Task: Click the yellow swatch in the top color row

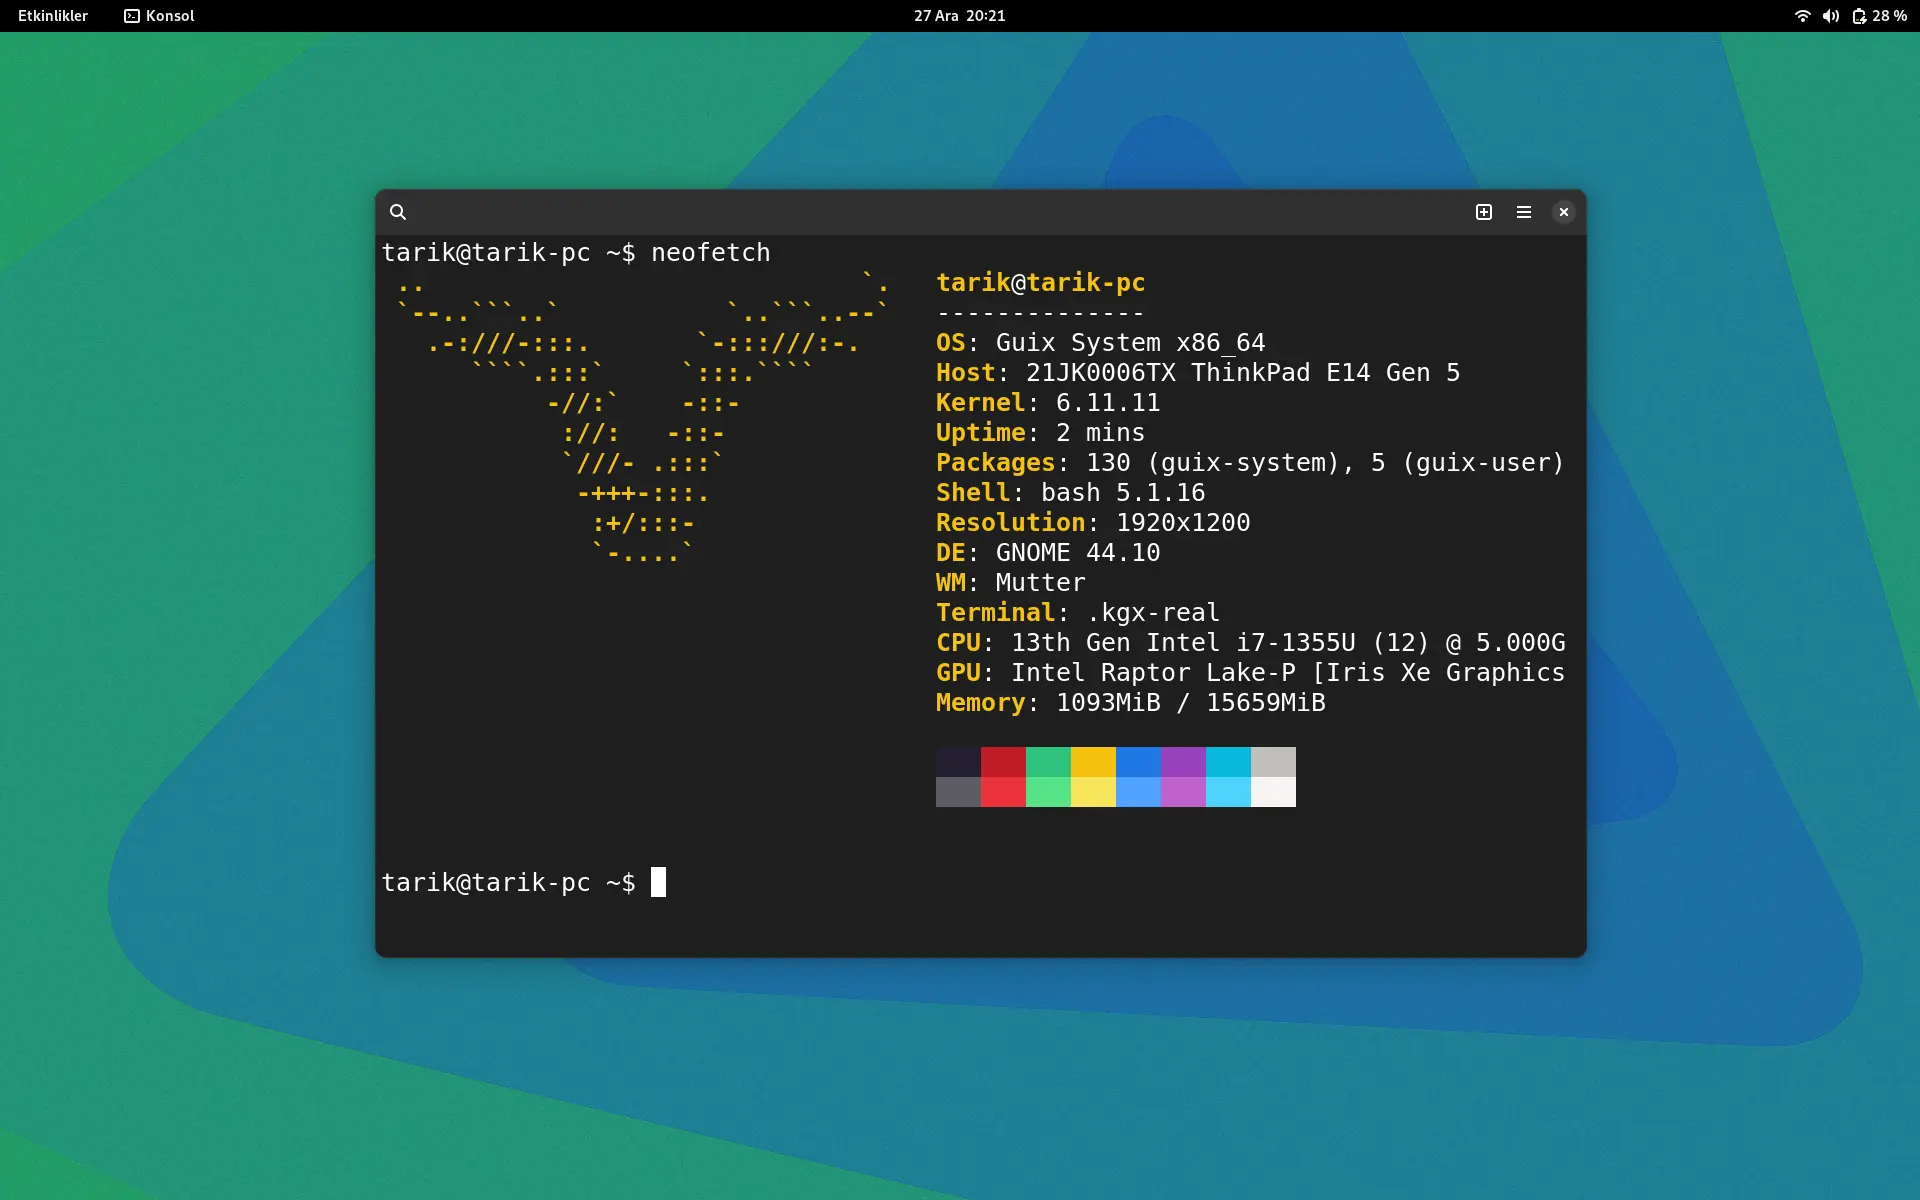Action: click(1093, 762)
